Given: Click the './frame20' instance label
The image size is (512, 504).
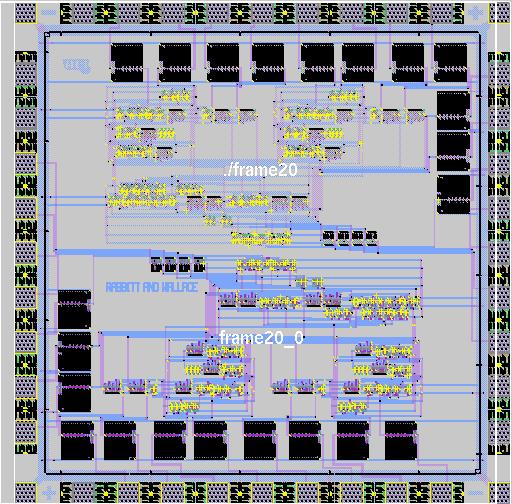Looking at the screenshot, I should pyautogui.click(x=261, y=170).
